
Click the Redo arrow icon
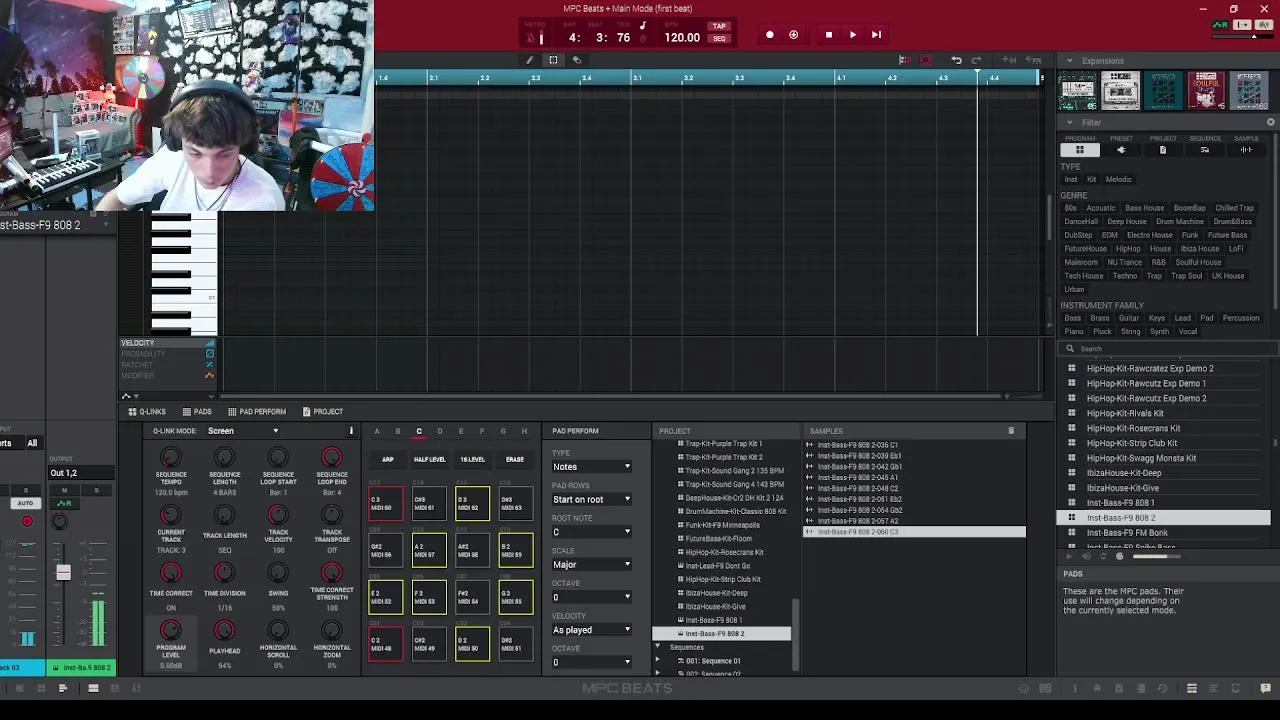(x=977, y=60)
